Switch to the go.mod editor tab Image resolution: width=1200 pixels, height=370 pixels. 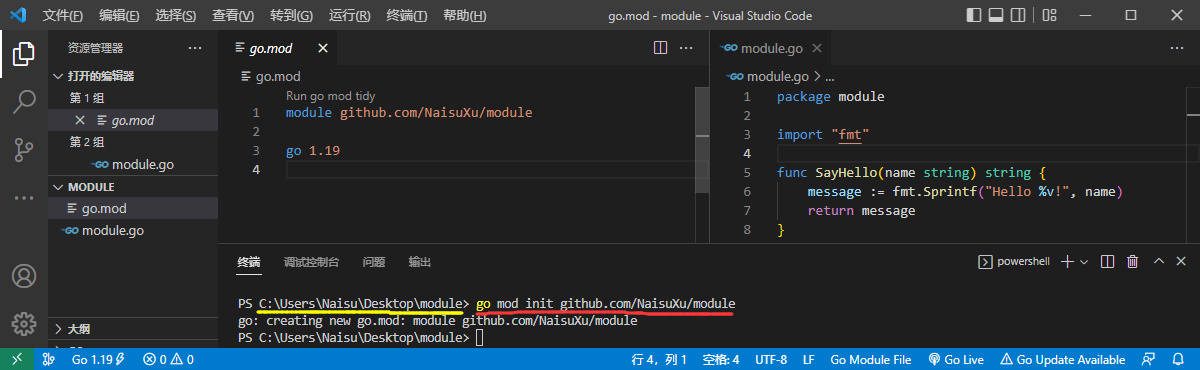tap(278, 48)
